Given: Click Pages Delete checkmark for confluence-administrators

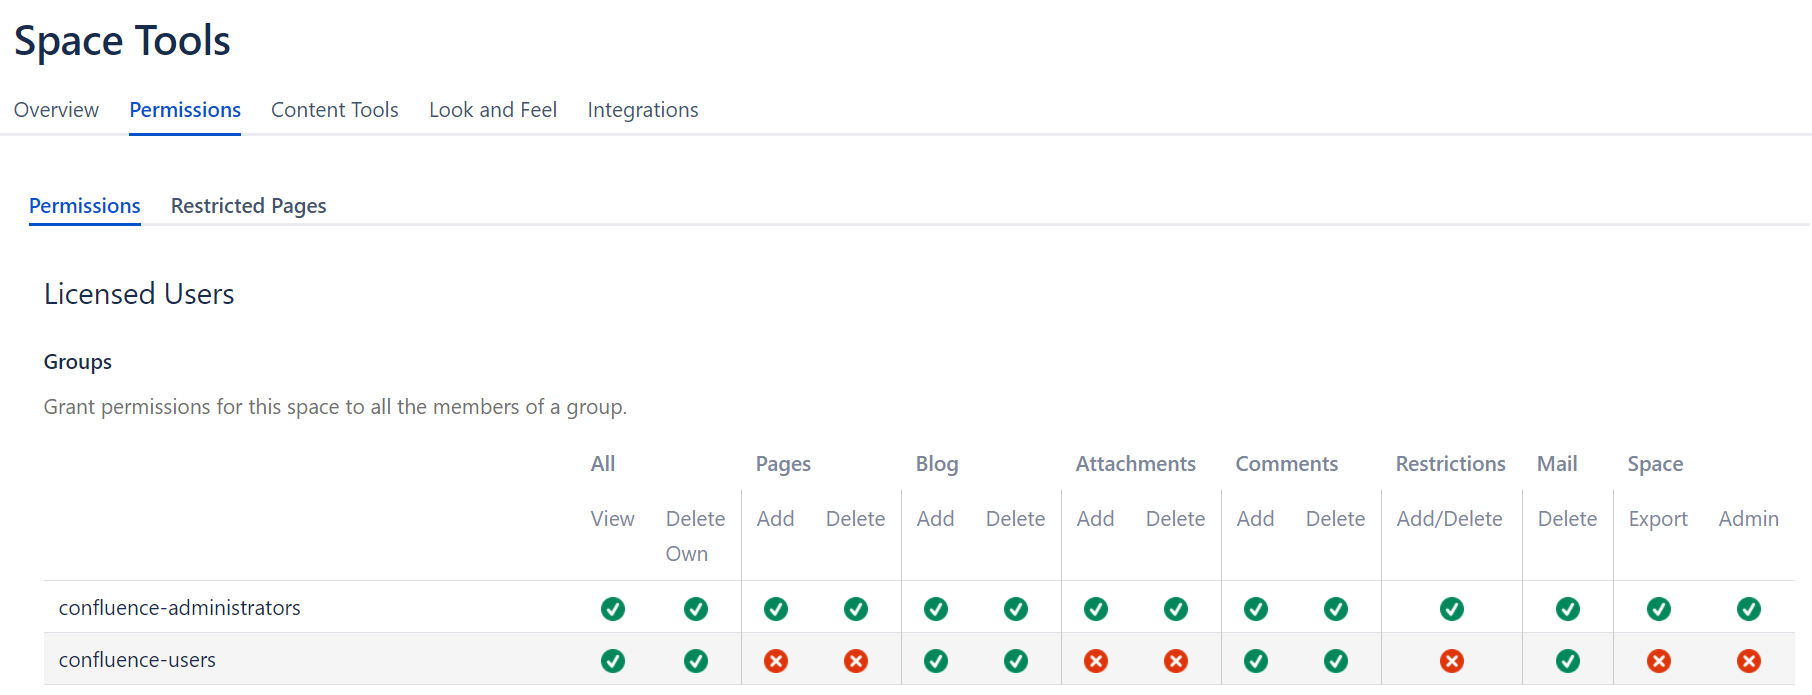Looking at the screenshot, I should click(856, 609).
